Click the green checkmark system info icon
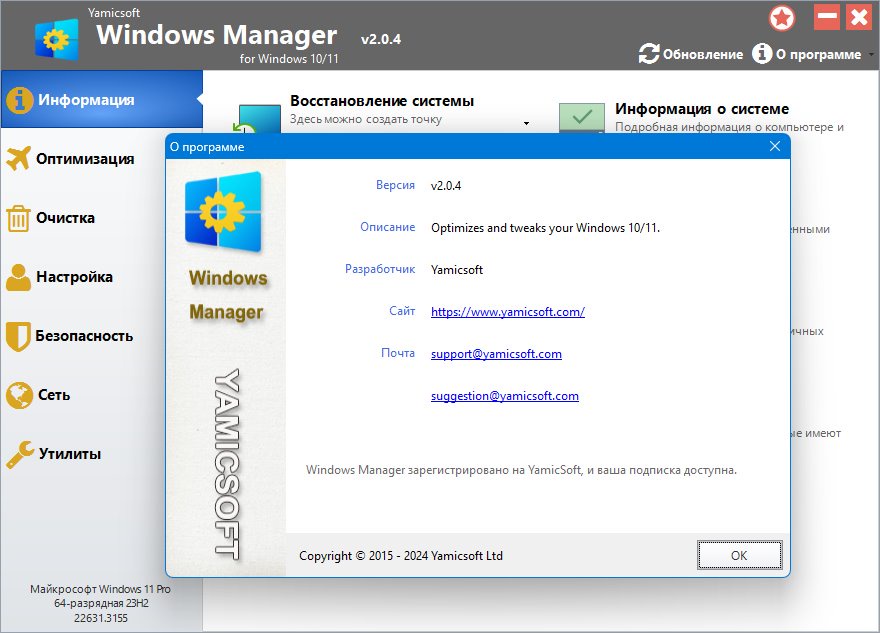The height and width of the screenshot is (633, 880). click(x=582, y=118)
